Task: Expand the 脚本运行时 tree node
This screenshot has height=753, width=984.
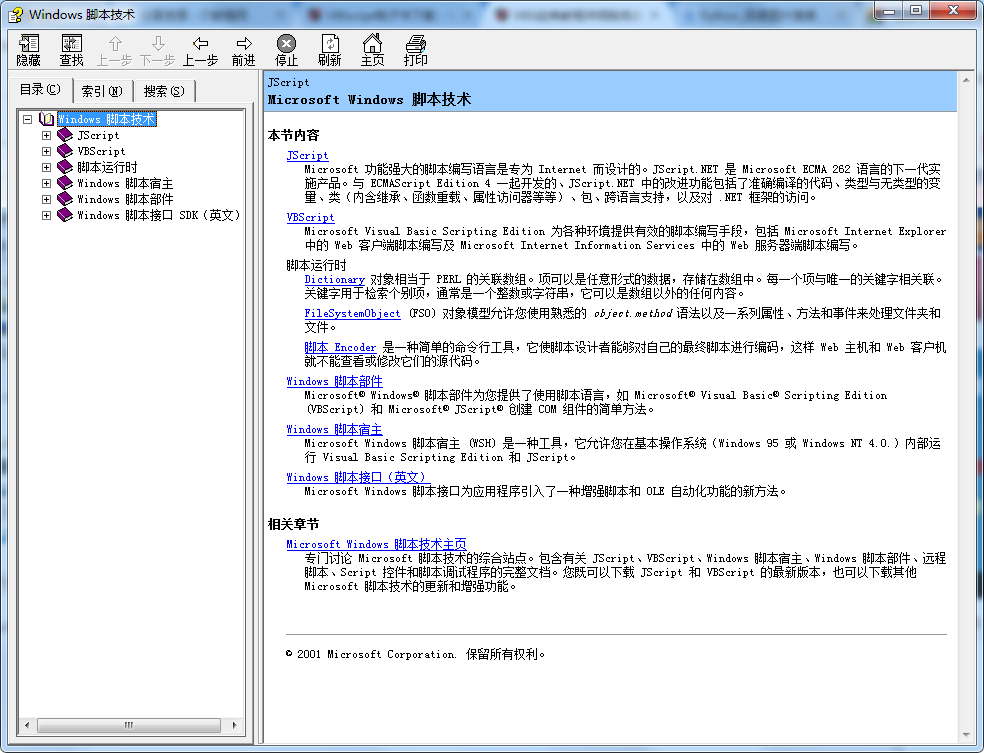Action: [x=46, y=167]
